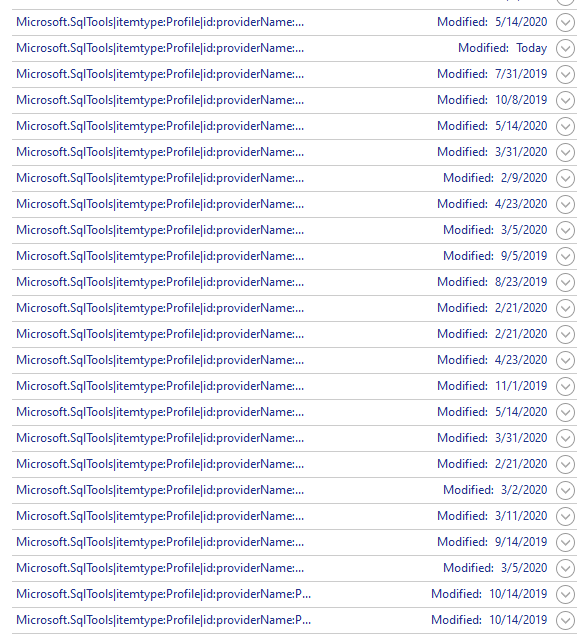Expand the credential modified 9/14/2019
This screenshot has width=581, height=637.
pos(565,542)
